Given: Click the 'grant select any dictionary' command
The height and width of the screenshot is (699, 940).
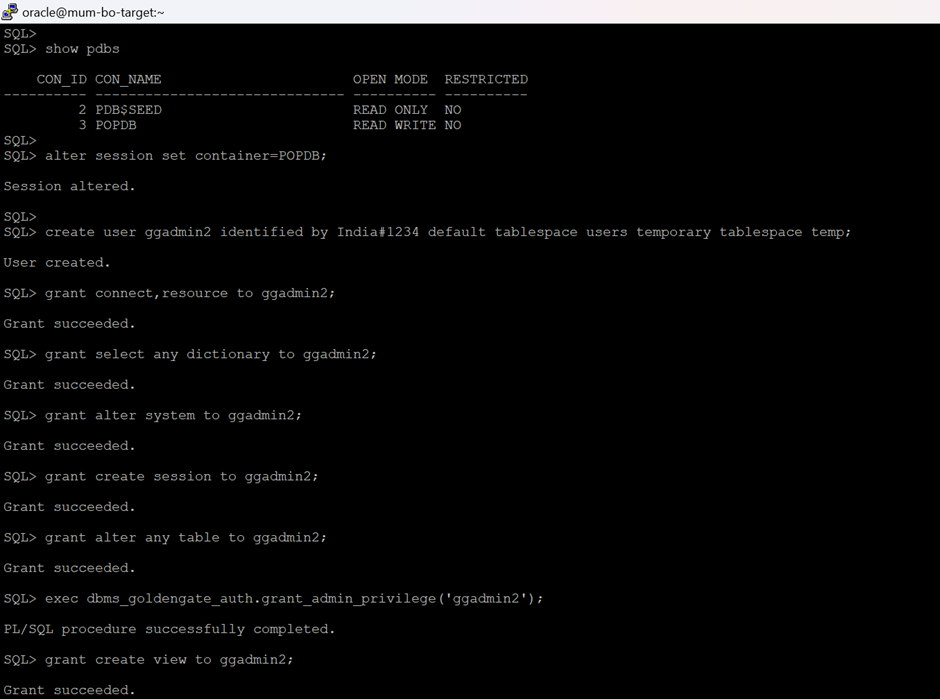Looking at the screenshot, I should [211, 354].
